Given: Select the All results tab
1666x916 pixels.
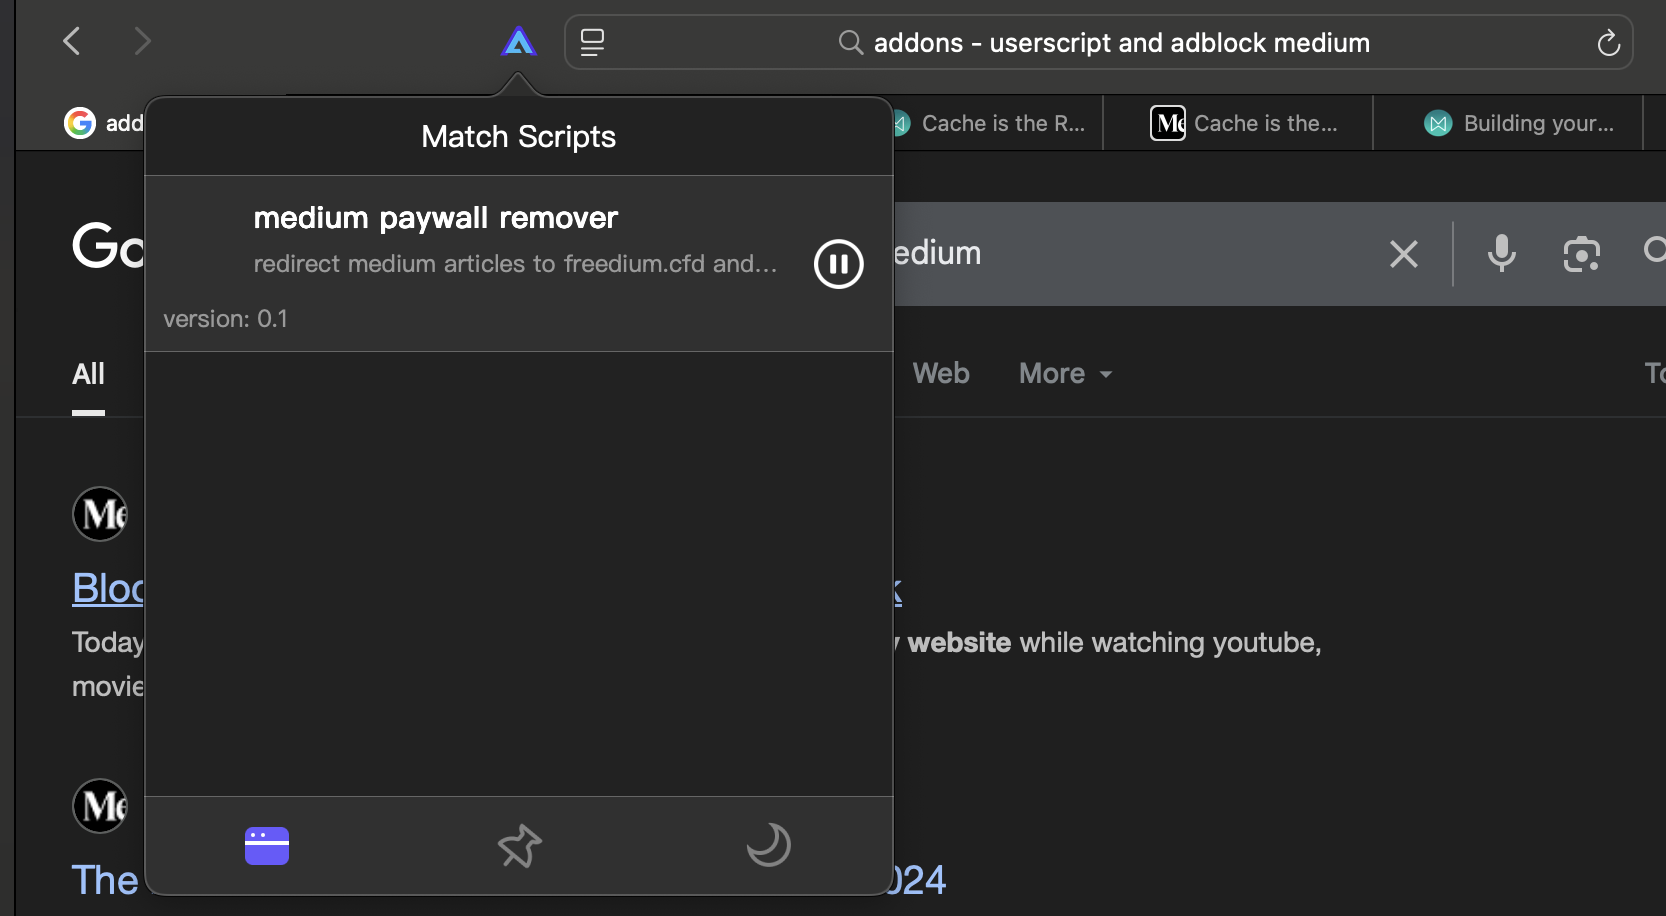Looking at the screenshot, I should [x=88, y=374].
